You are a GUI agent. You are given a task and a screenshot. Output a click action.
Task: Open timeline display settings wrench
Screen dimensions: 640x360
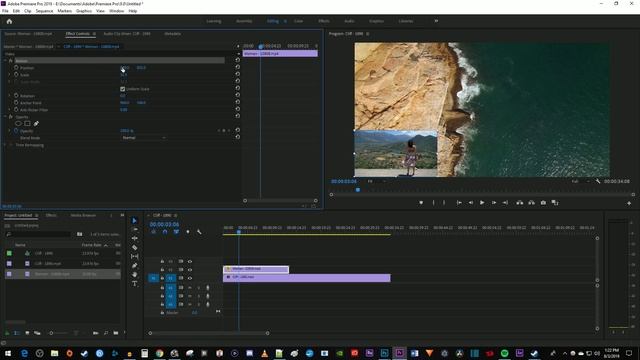199,232
